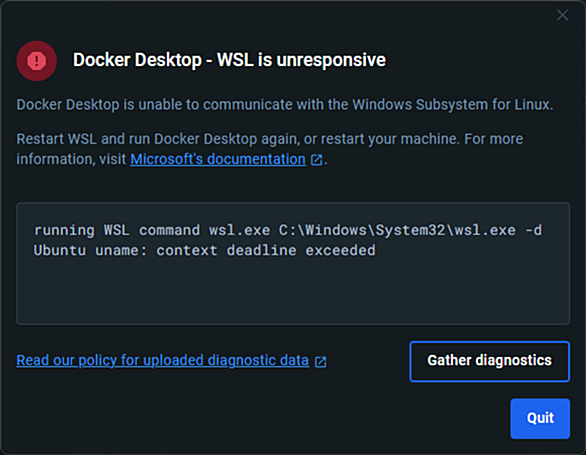Click inside the error message box's empty area
The width and height of the screenshot is (586, 455).
[x=293, y=292]
